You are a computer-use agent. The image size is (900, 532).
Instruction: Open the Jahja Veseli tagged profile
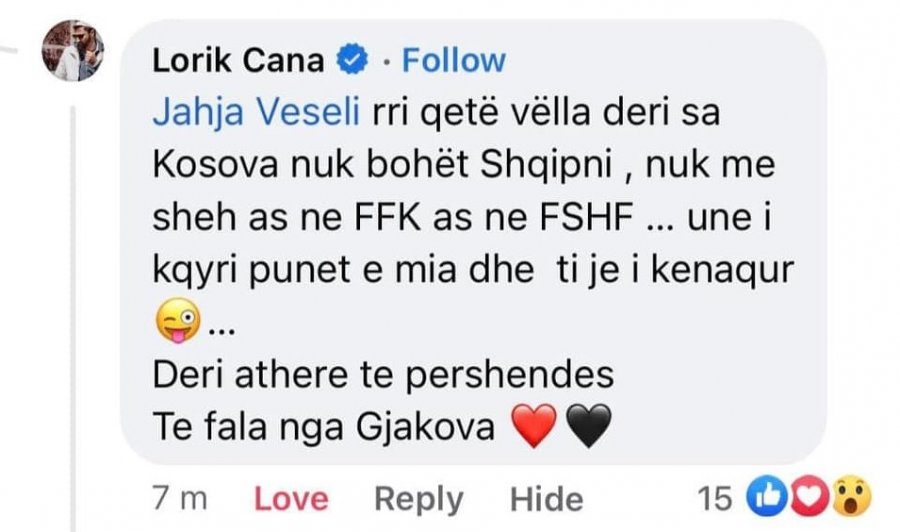pyautogui.click(x=256, y=112)
